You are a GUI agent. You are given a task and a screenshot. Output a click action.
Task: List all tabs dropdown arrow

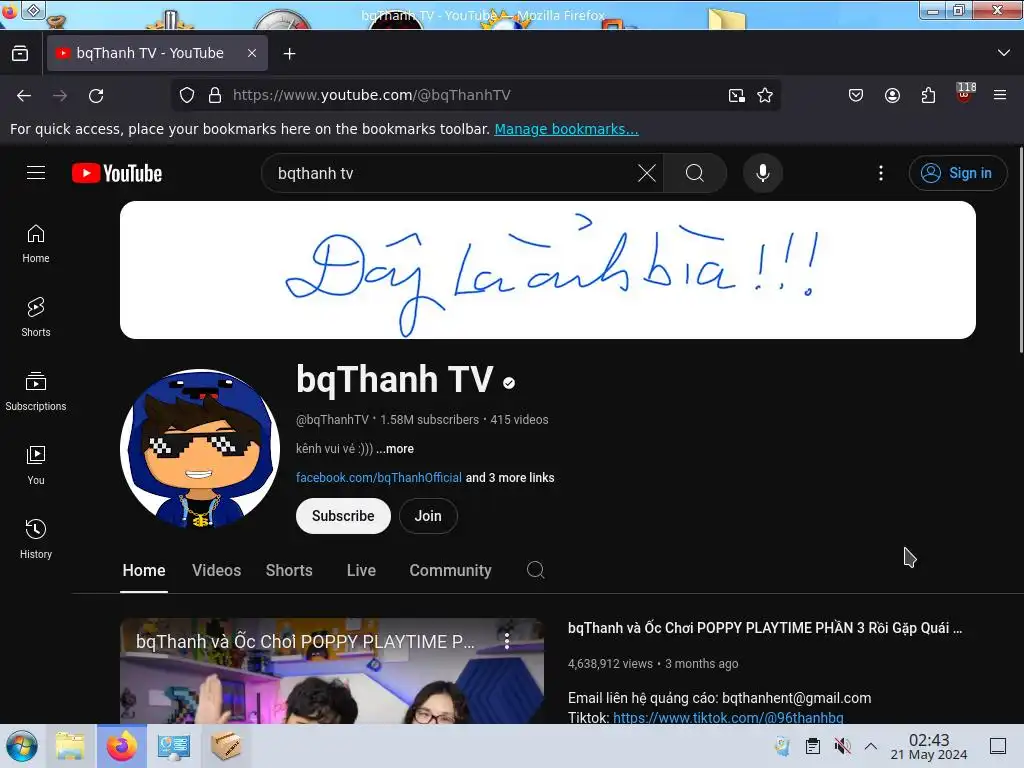(1004, 53)
